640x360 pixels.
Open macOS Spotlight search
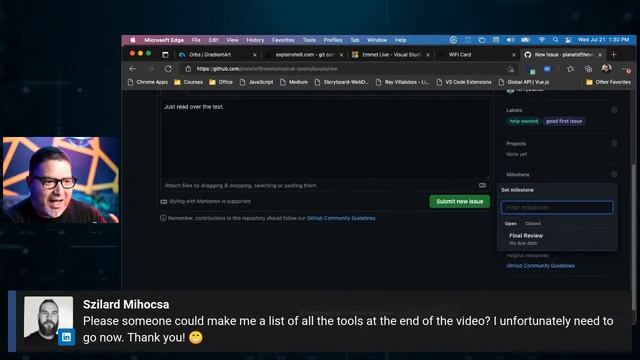point(556,40)
